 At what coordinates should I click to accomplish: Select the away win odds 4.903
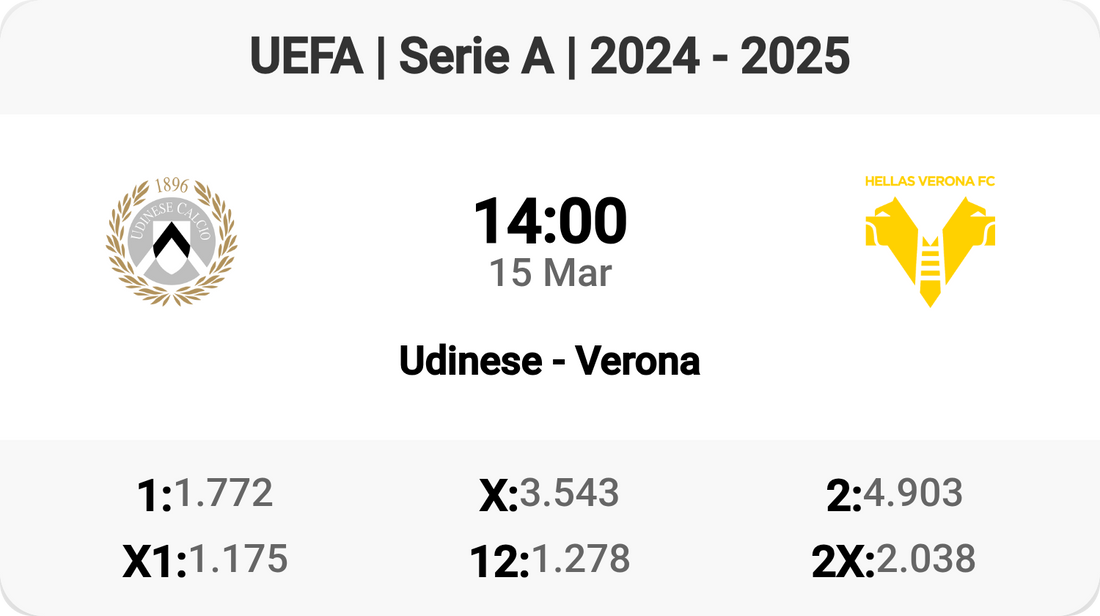(x=913, y=492)
